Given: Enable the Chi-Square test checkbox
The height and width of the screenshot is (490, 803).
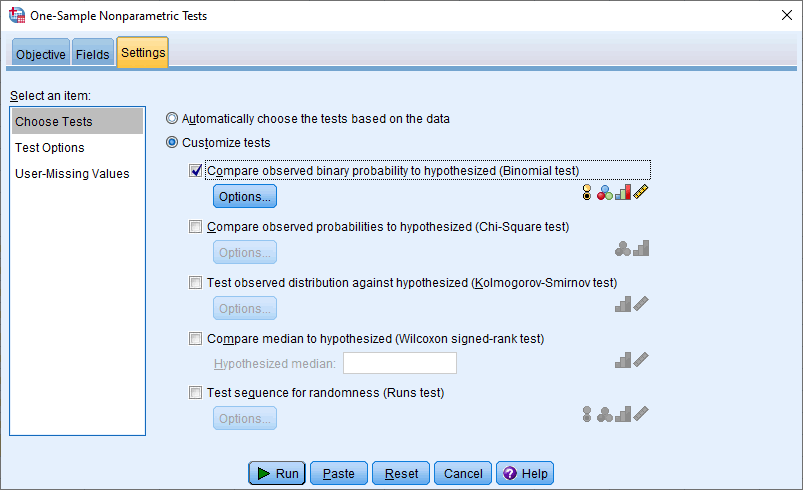Looking at the screenshot, I should pyautogui.click(x=196, y=227).
